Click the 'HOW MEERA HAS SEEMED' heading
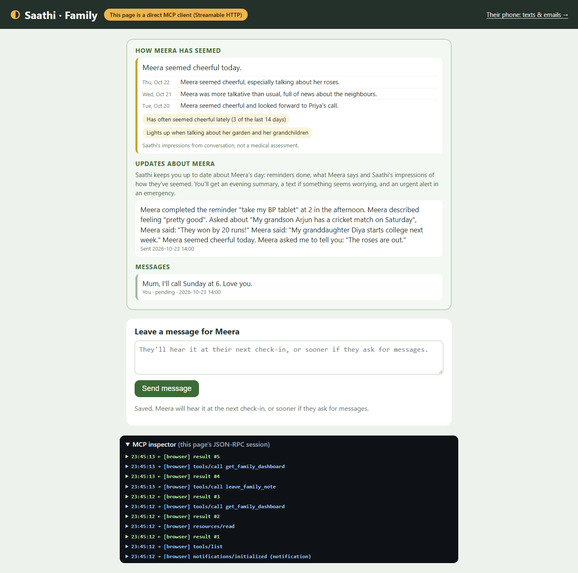The image size is (578, 573). (x=178, y=51)
